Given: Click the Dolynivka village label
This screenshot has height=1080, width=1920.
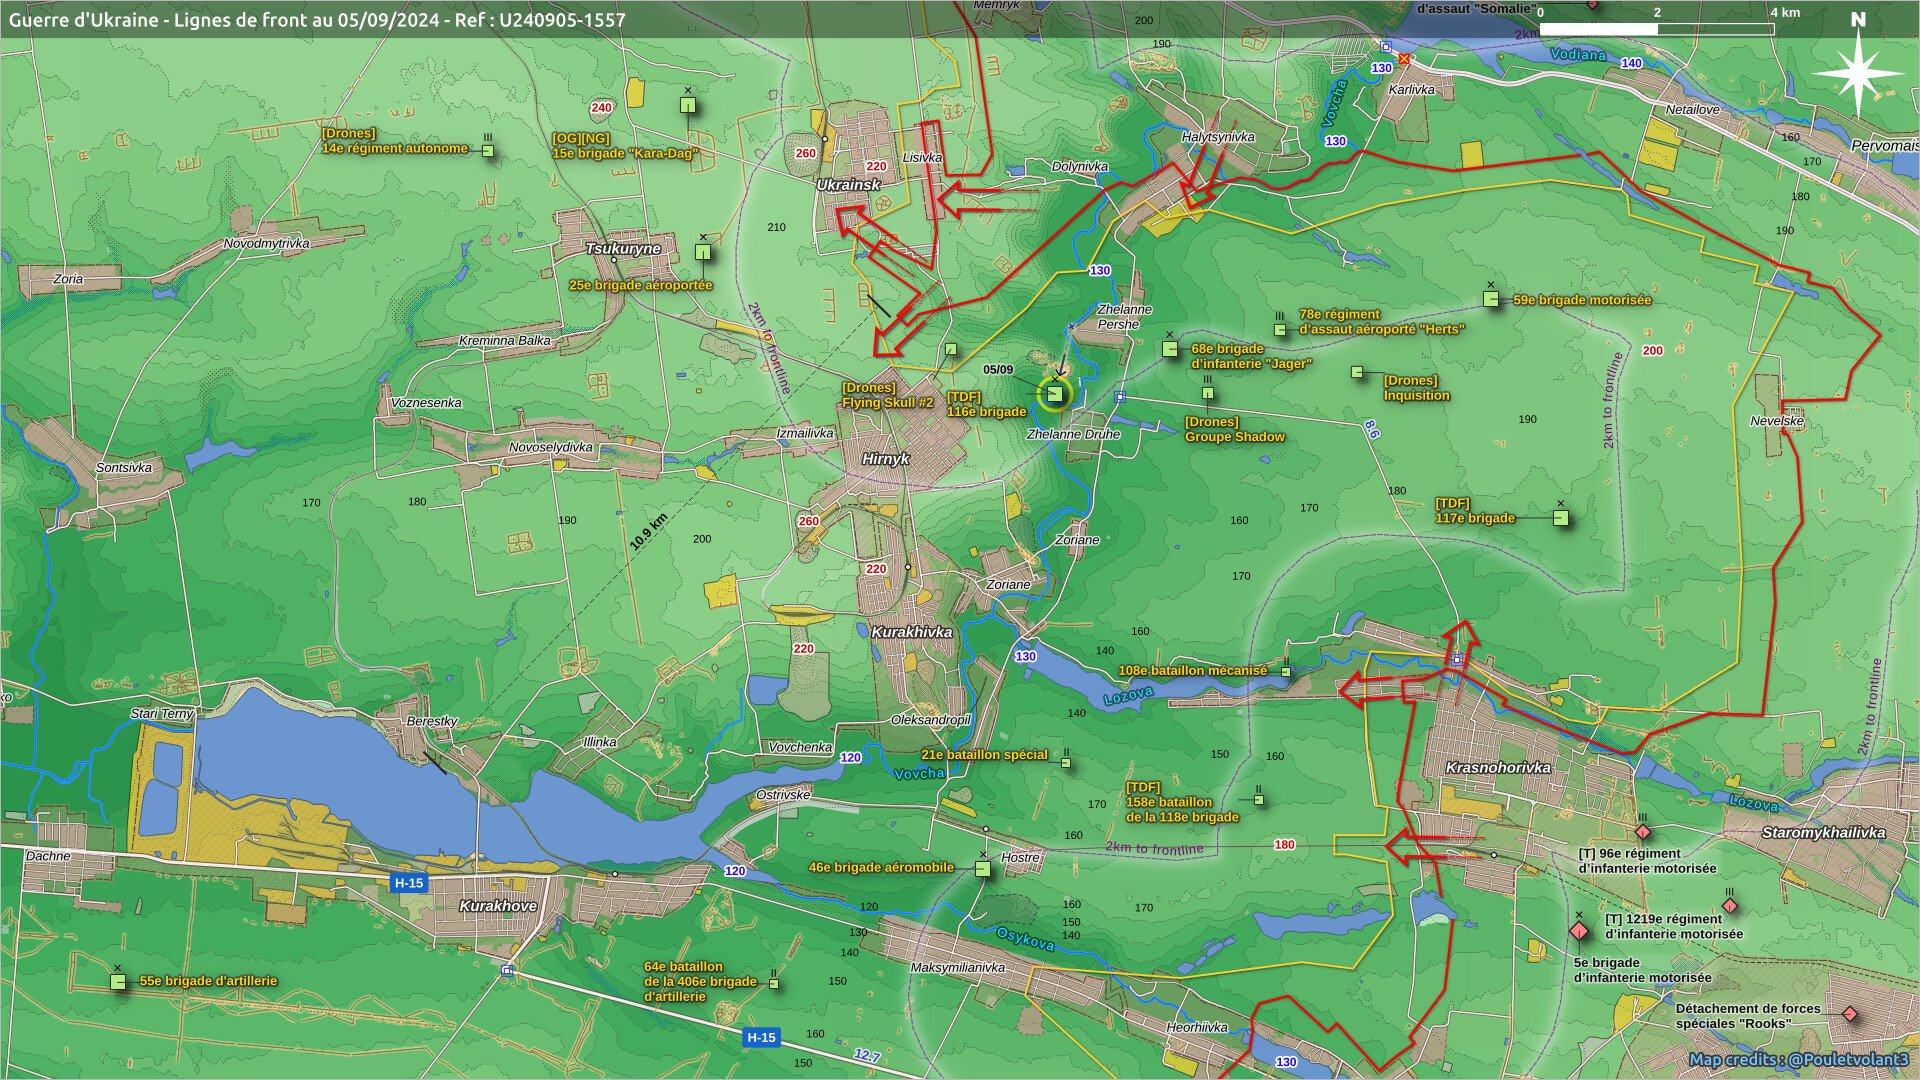Looking at the screenshot, I should click(1080, 167).
